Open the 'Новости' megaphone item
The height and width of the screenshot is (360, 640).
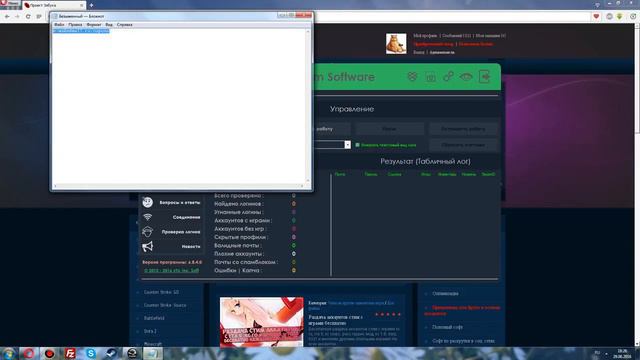[x=171, y=247]
